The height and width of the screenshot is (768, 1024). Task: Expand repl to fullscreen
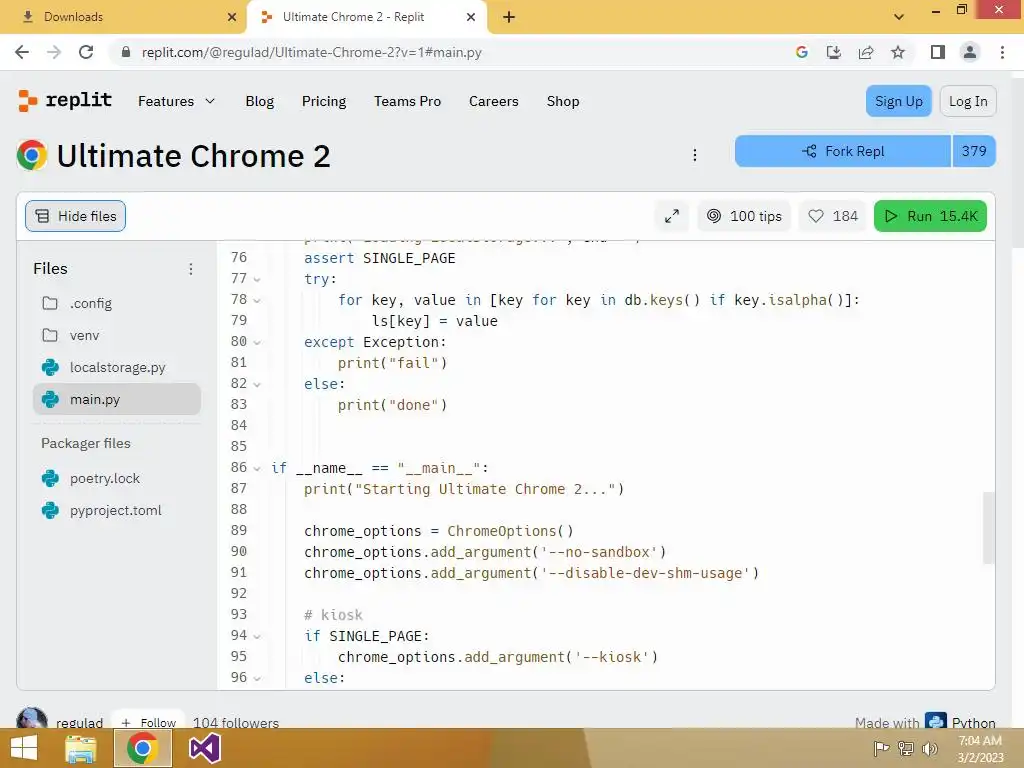(x=672, y=216)
